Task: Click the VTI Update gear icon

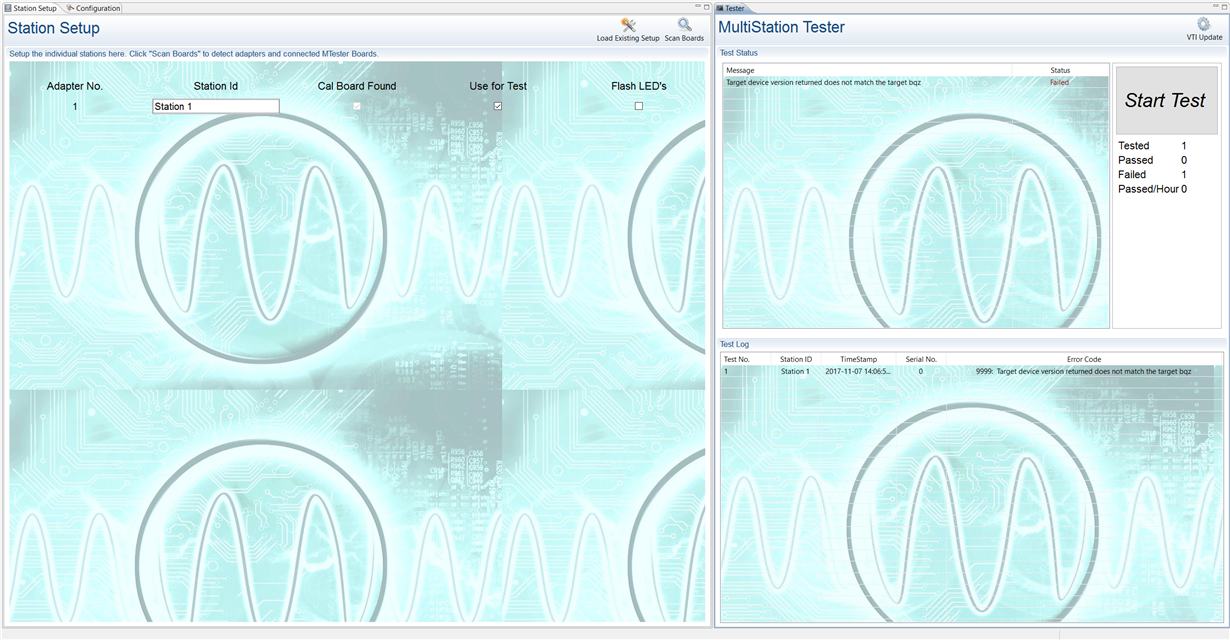Action: click(x=1204, y=24)
